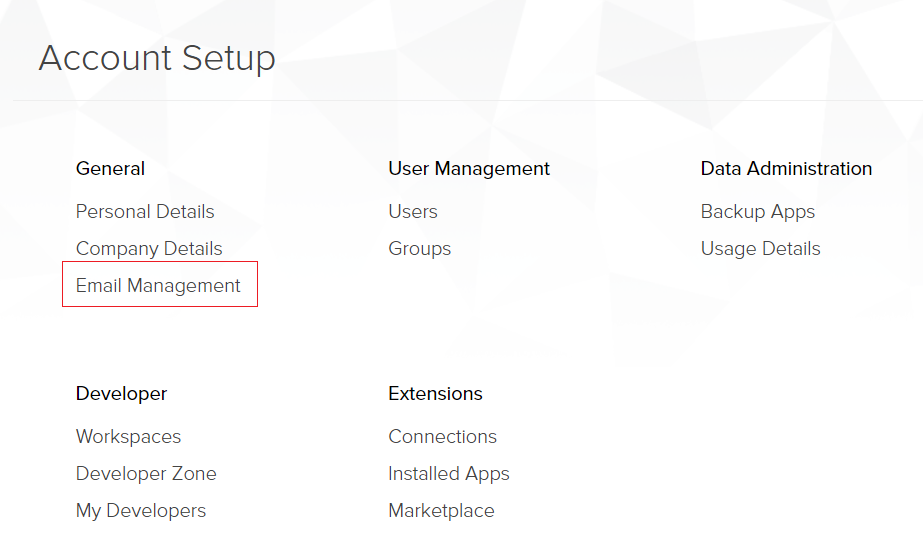Open Connections under Extensions
923x553 pixels.
[x=443, y=436]
